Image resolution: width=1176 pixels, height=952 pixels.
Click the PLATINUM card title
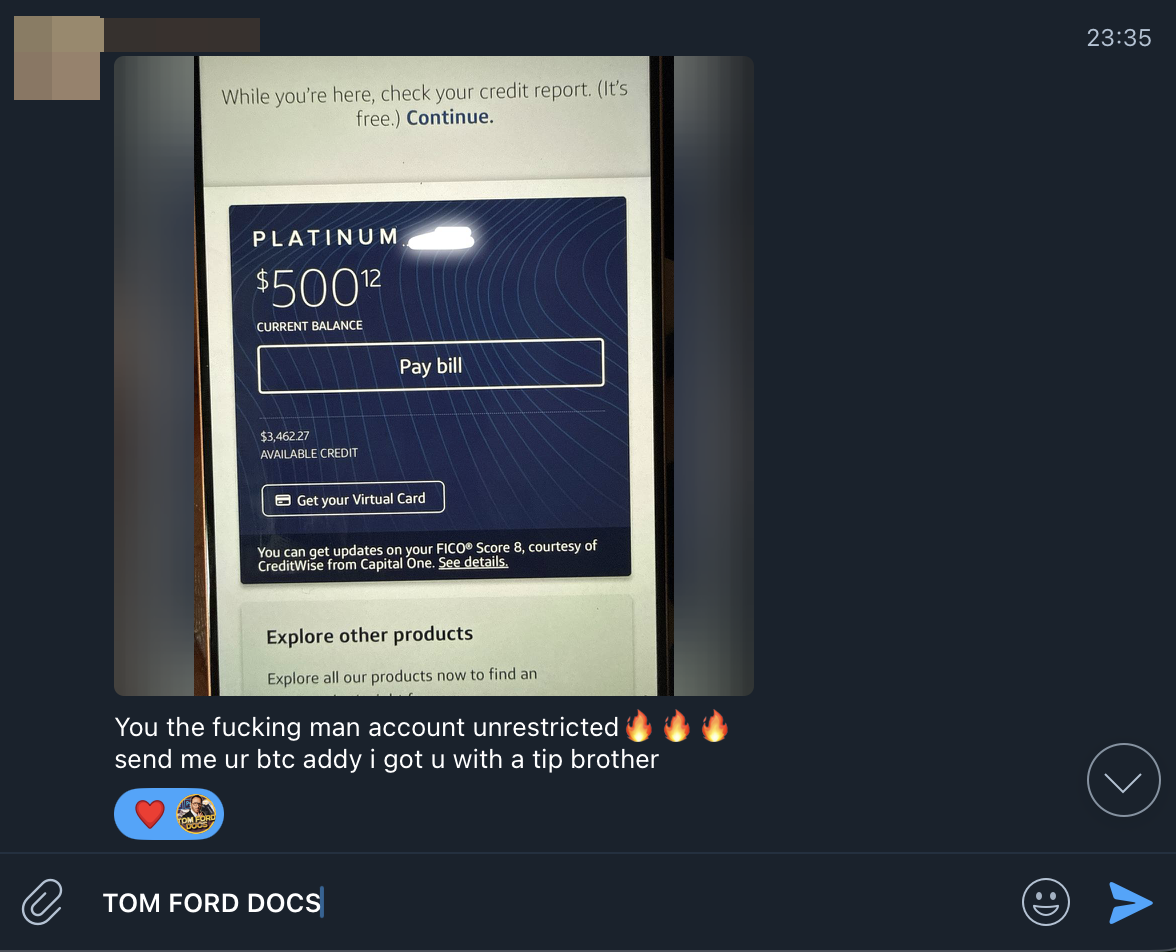pos(326,238)
